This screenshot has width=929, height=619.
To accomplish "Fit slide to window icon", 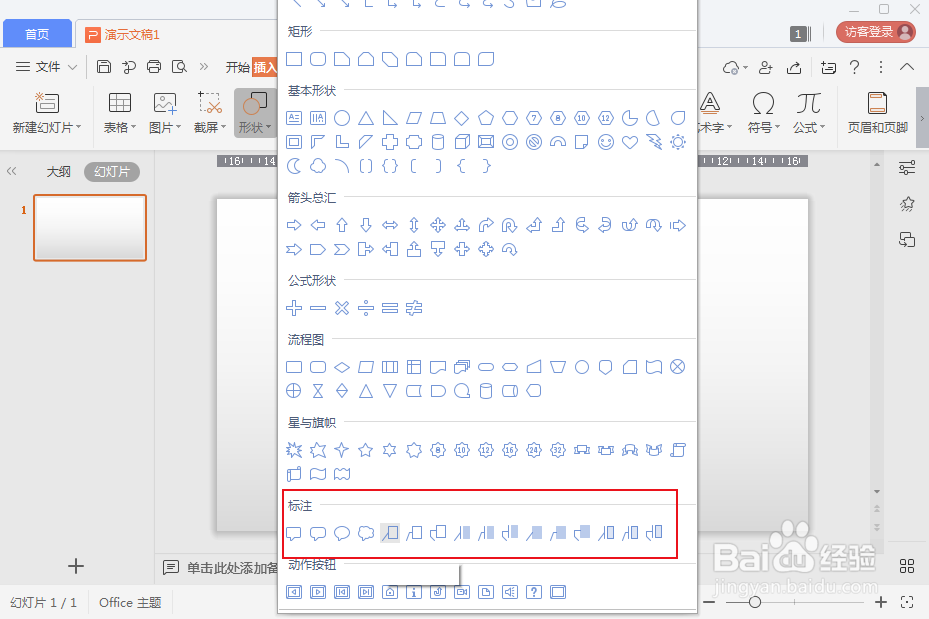I will pyautogui.click(x=907, y=602).
